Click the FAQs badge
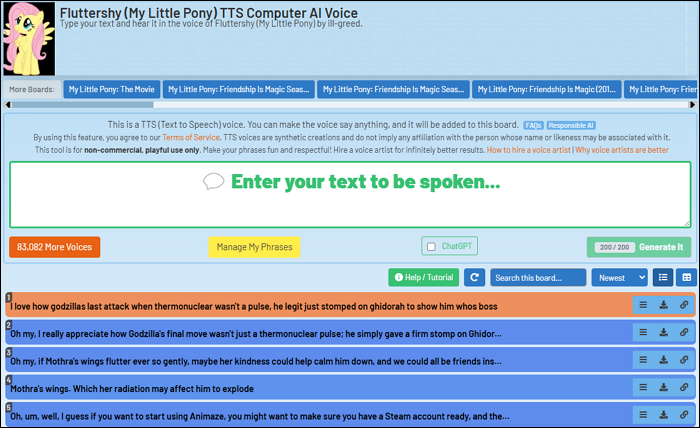 click(533, 125)
